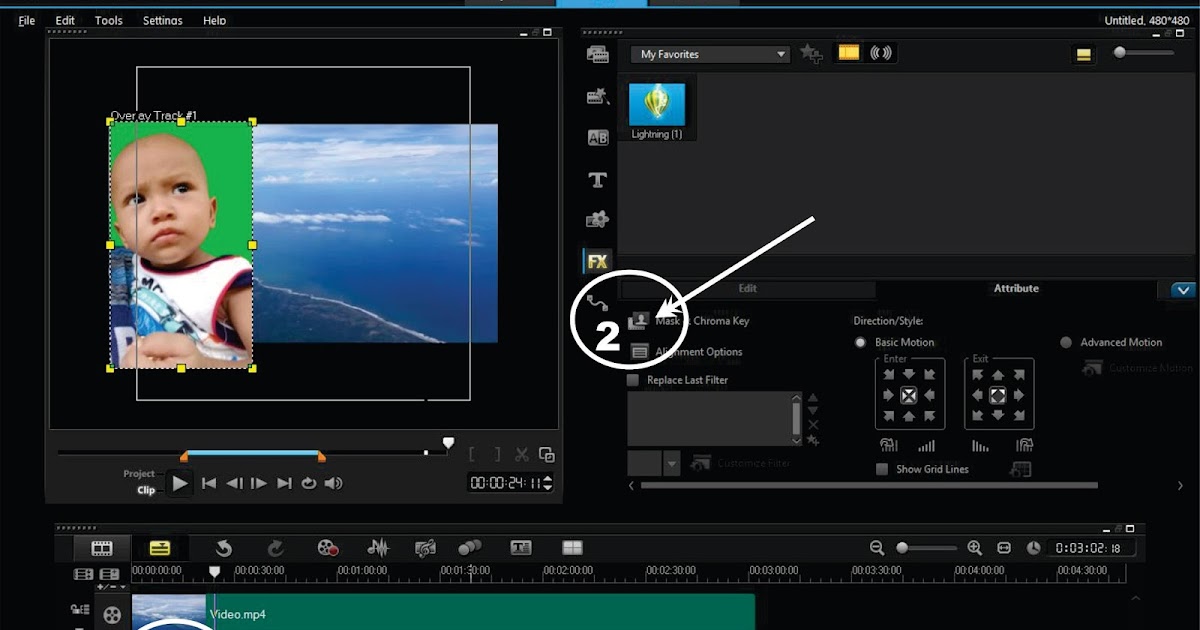
Task: Open the Settings menu
Action: pos(163,20)
